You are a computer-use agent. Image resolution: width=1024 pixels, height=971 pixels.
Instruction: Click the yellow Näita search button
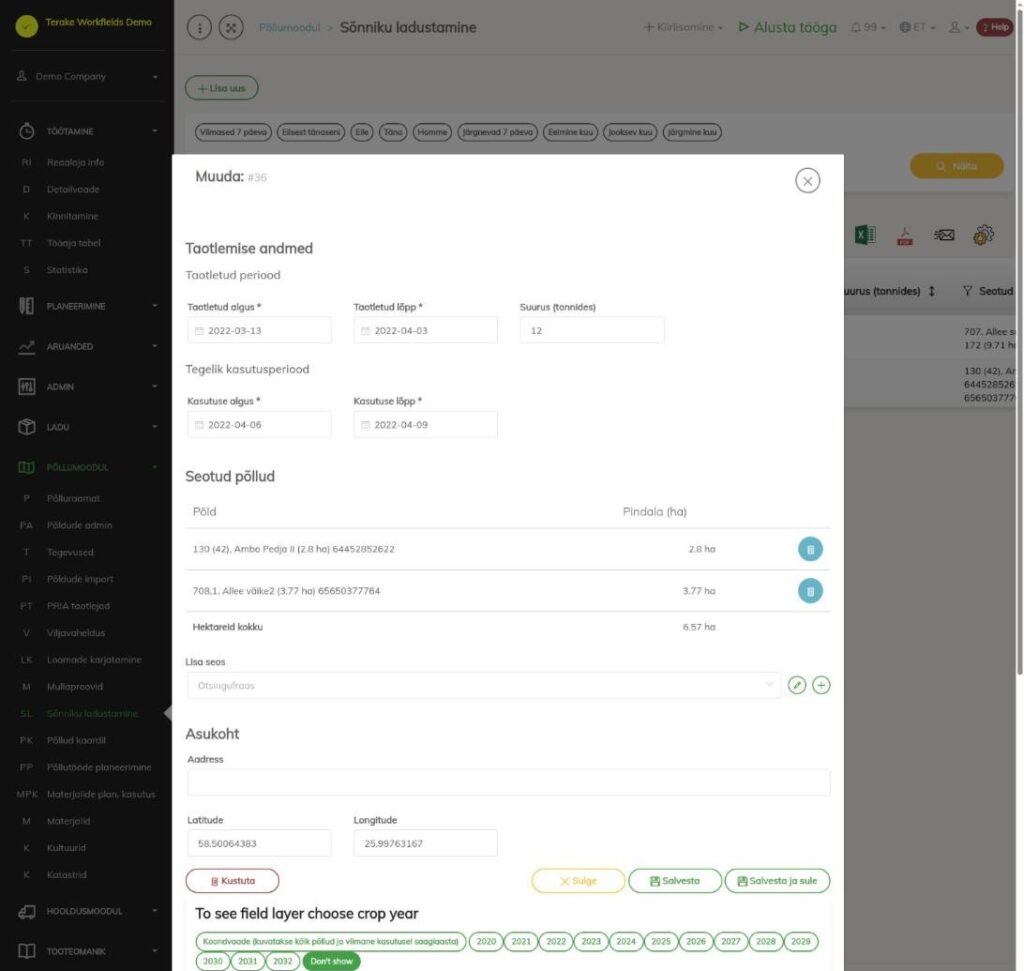pos(957,166)
